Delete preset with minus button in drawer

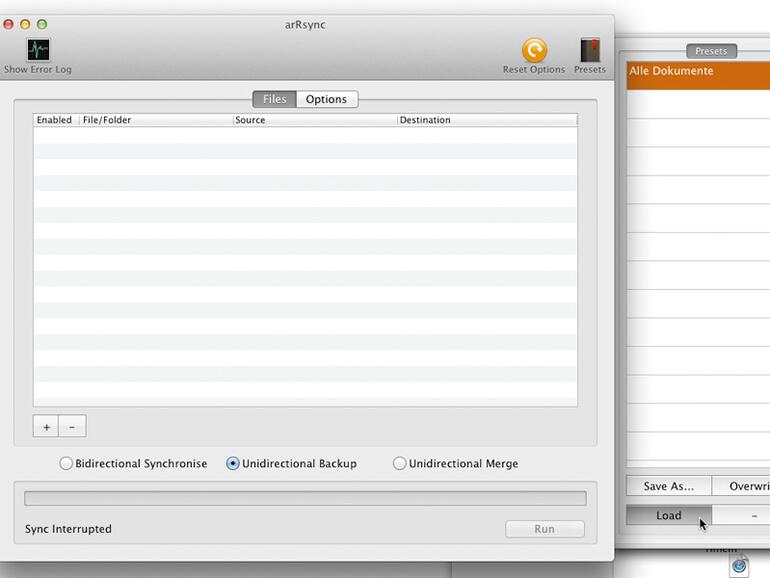pyautogui.click(x=742, y=515)
